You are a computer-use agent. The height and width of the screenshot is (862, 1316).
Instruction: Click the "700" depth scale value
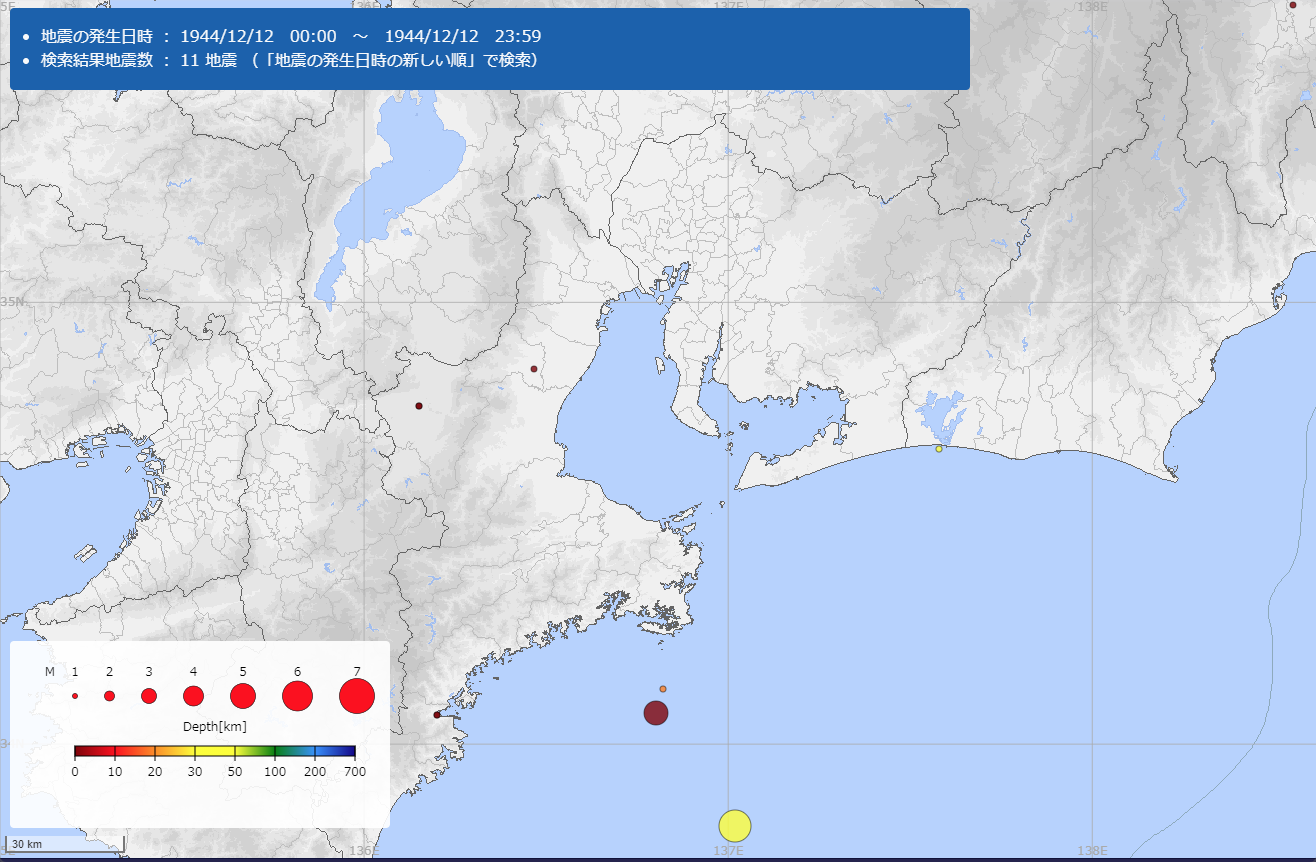[355, 772]
